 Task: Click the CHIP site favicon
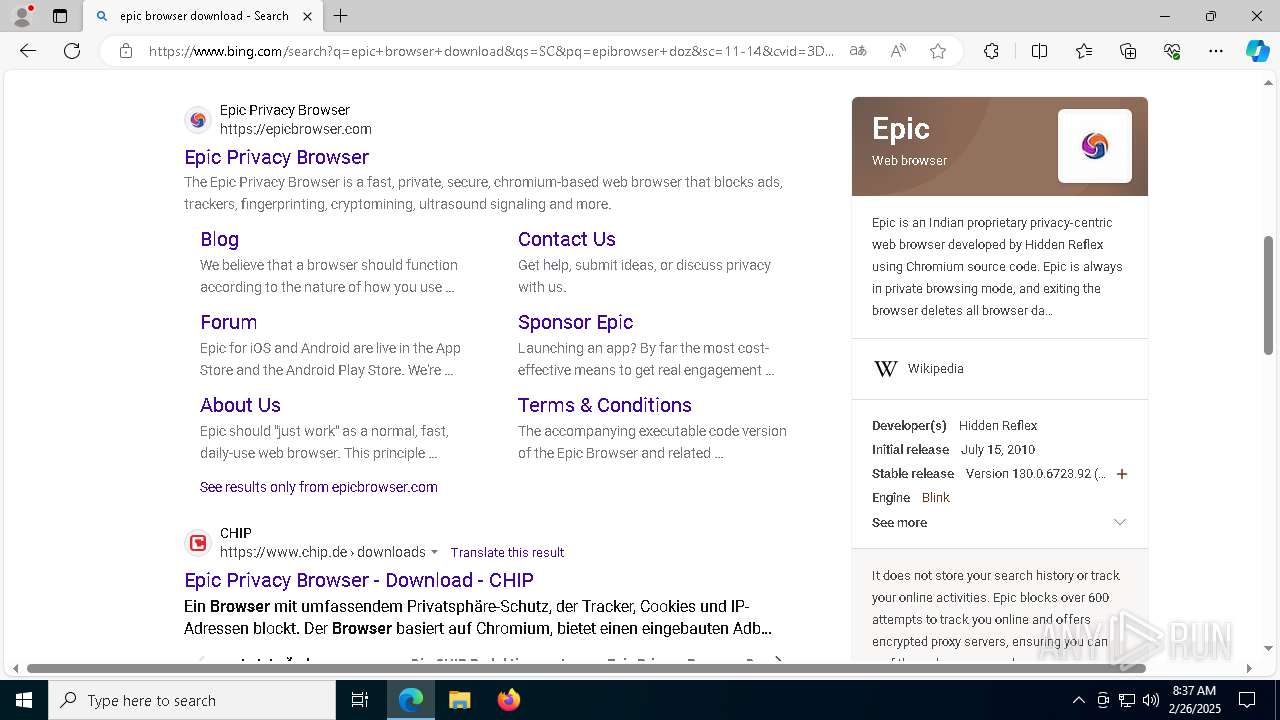198,543
